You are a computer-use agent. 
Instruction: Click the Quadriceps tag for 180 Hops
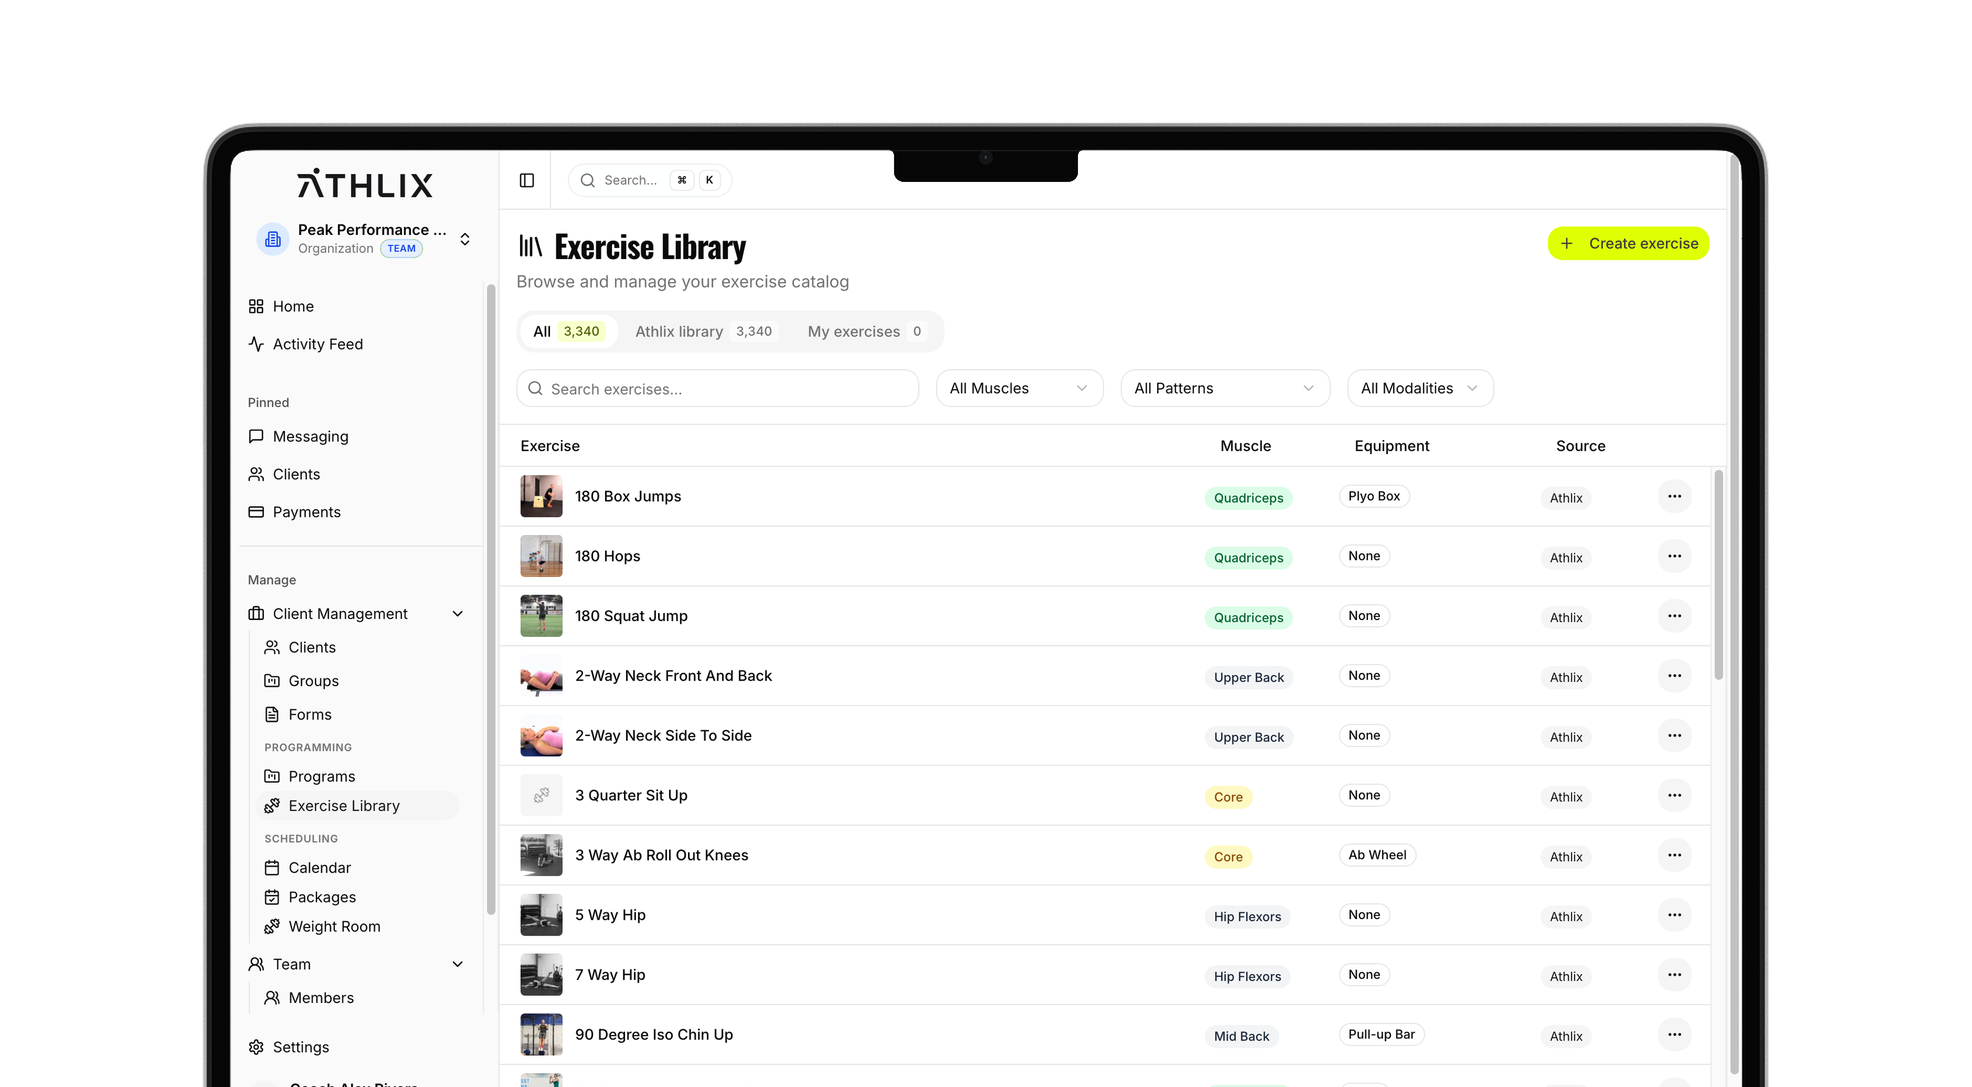coord(1248,558)
